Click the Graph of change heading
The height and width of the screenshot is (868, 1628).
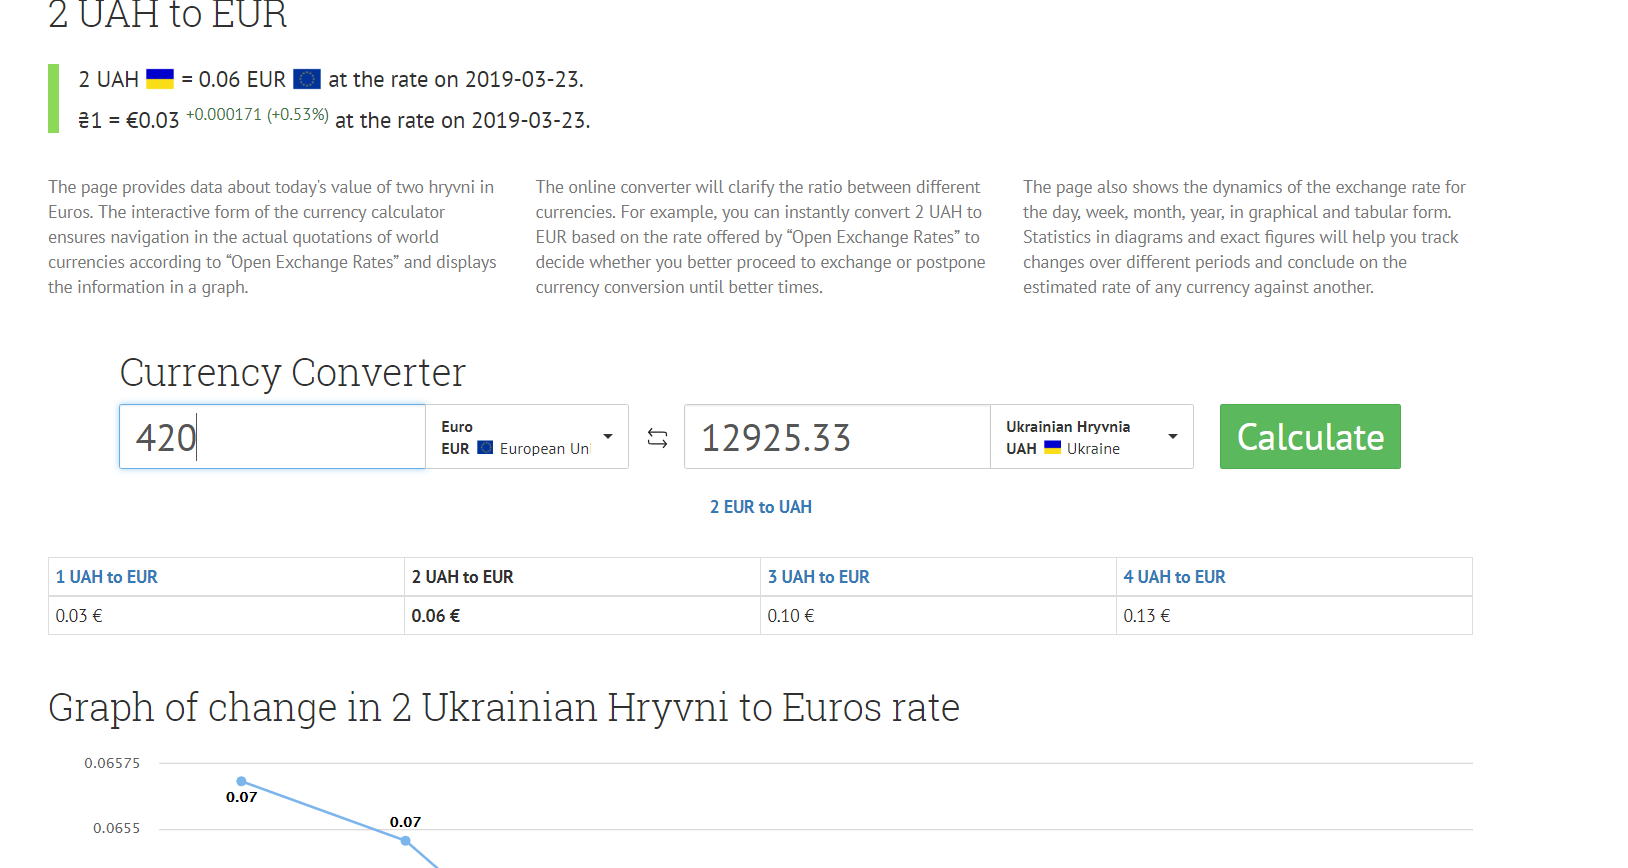(x=504, y=708)
